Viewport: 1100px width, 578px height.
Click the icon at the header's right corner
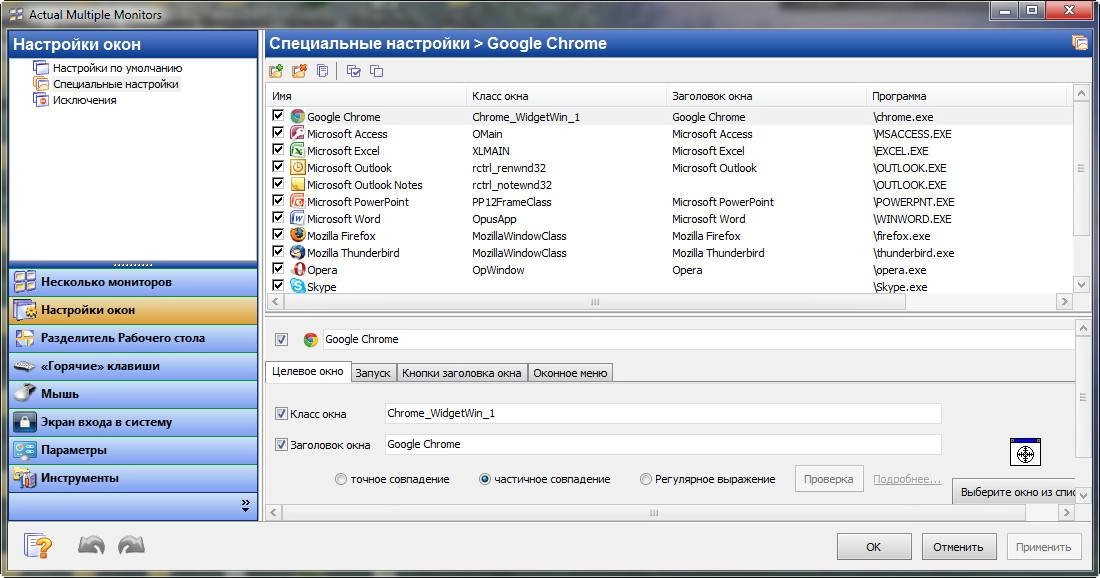(1079, 43)
